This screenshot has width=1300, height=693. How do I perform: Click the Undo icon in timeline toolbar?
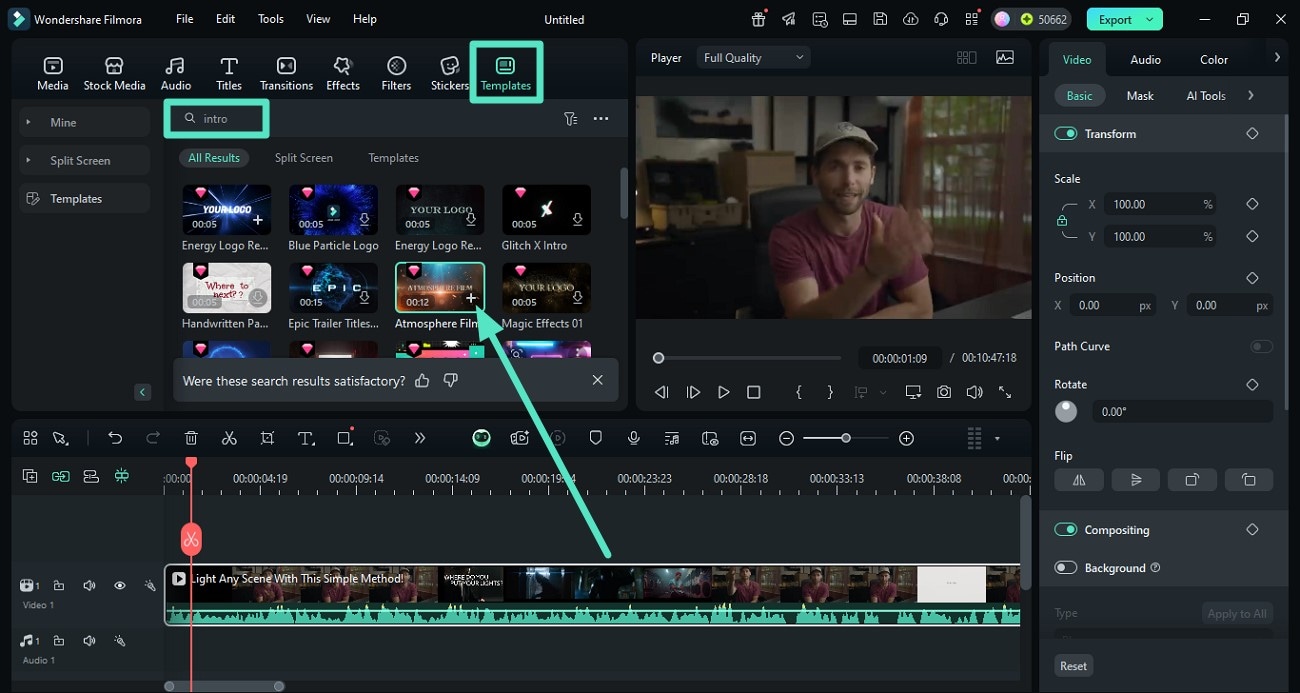[115, 438]
